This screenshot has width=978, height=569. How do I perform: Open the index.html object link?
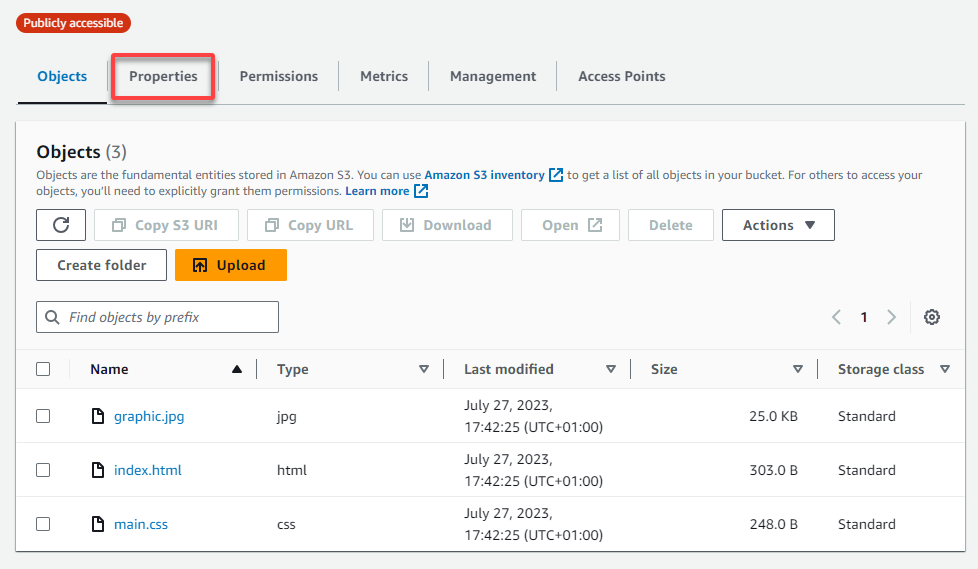tap(148, 470)
